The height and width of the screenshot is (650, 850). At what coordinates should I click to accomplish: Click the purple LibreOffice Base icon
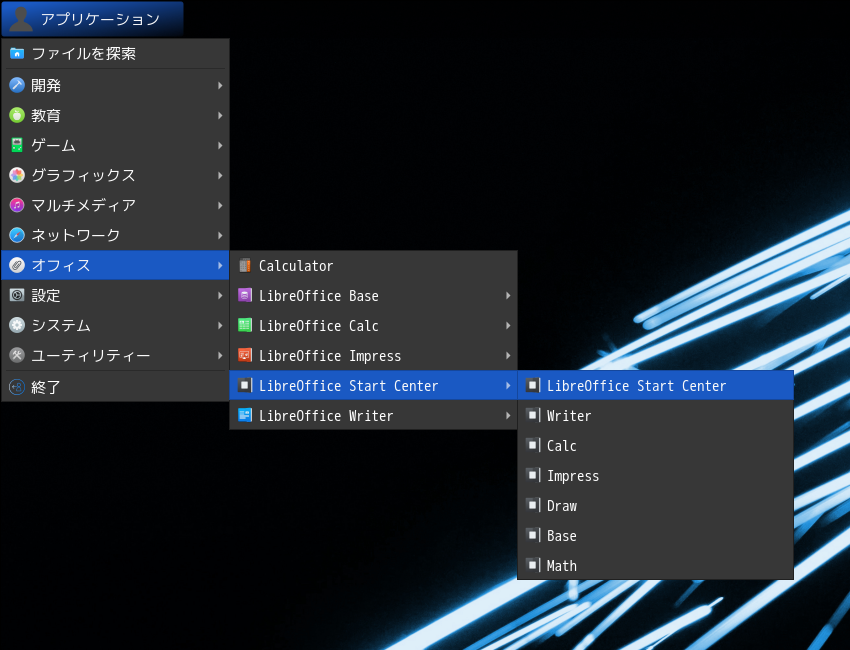(x=245, y=295)
